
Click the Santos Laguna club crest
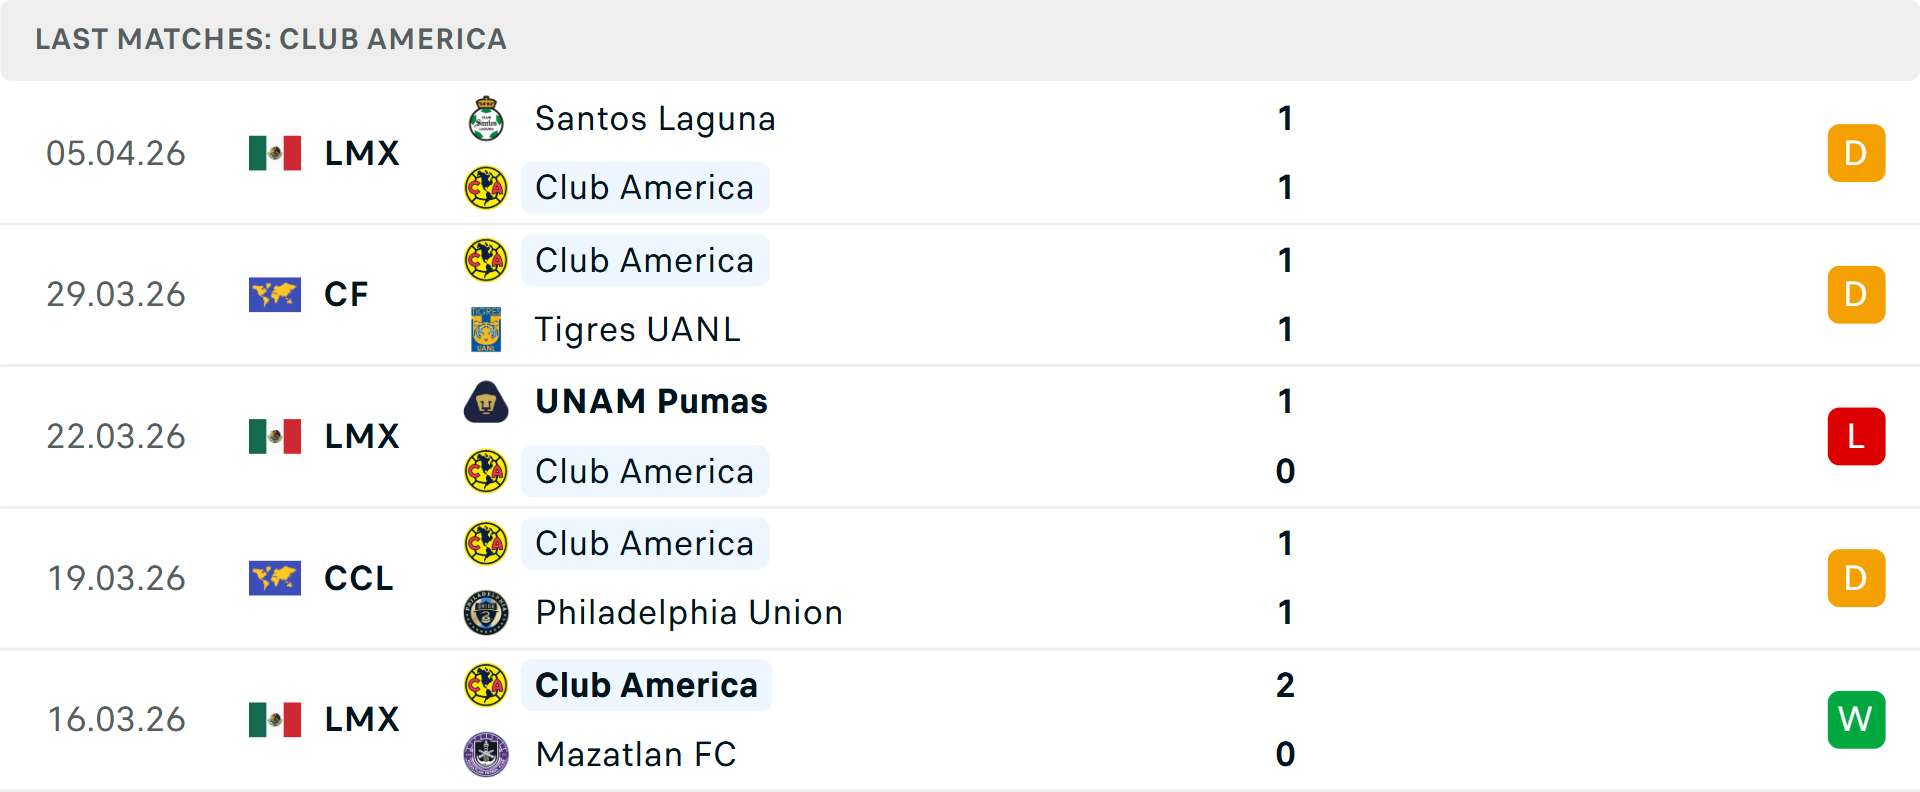click(487, 118)
